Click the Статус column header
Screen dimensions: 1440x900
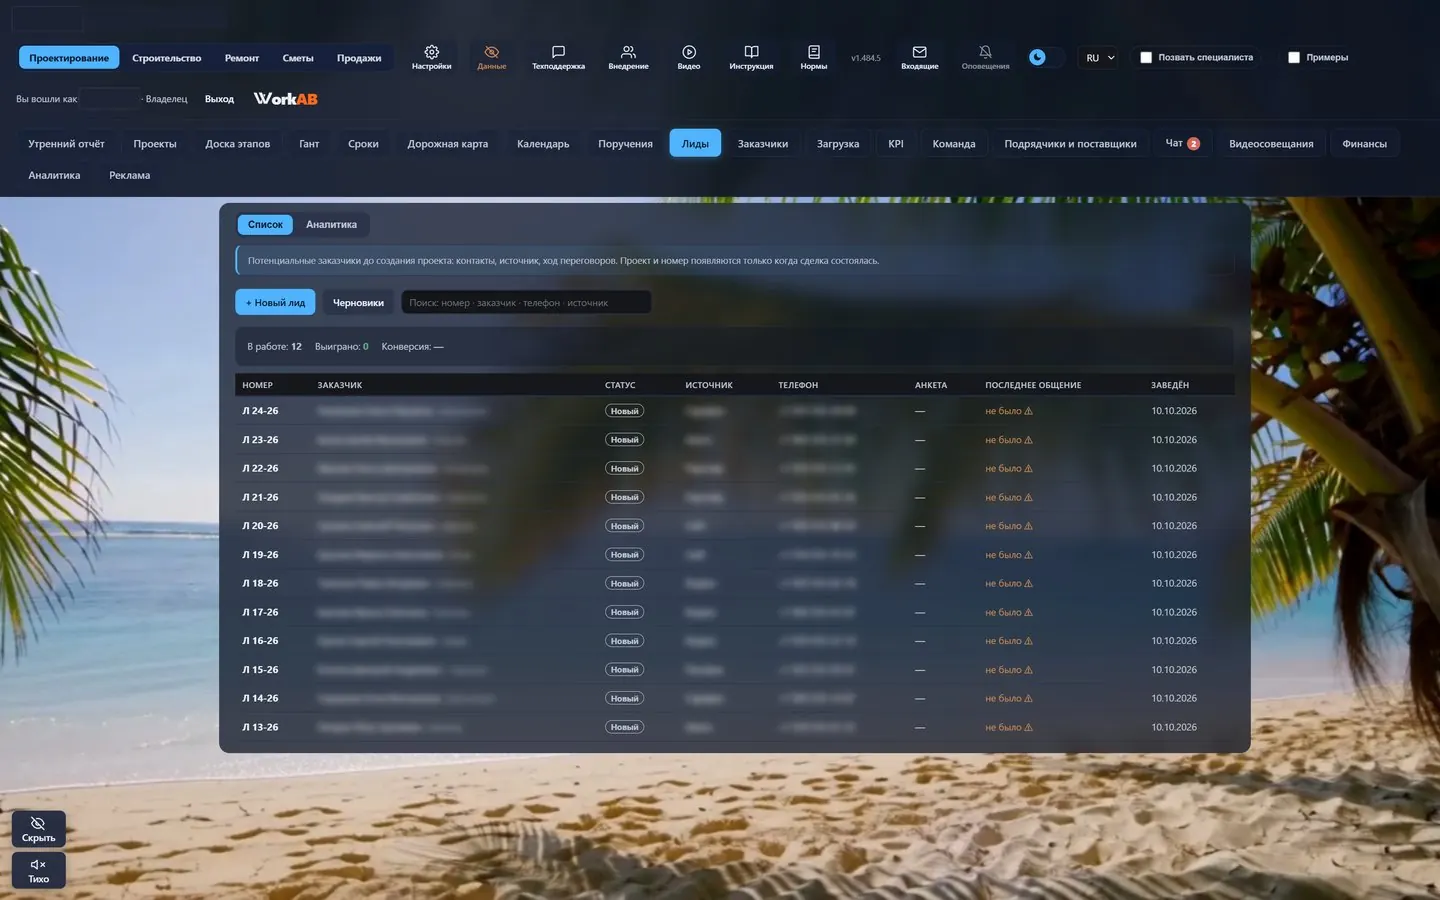pos(620,385)
